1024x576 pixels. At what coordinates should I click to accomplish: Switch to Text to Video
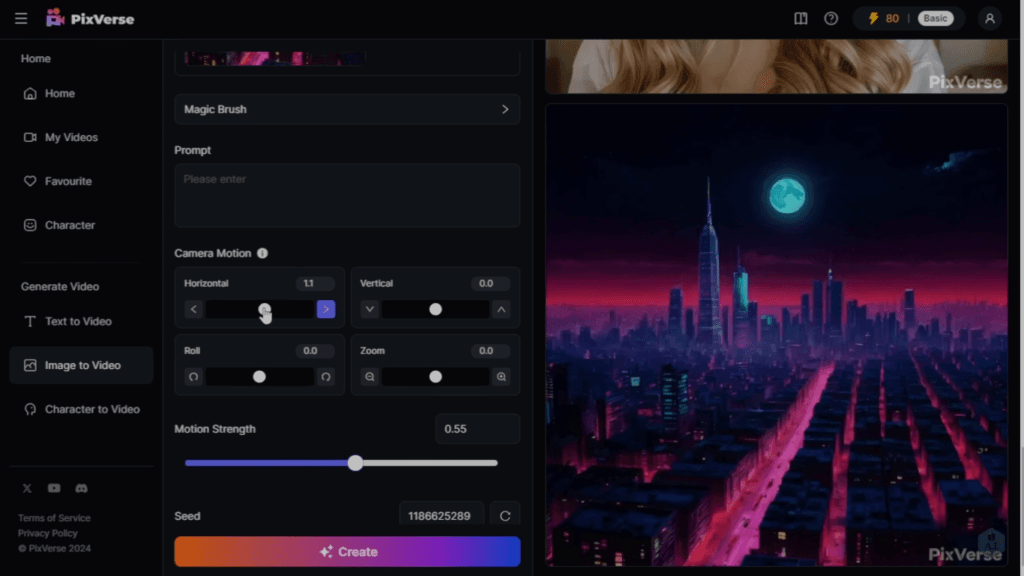[81, 321]
